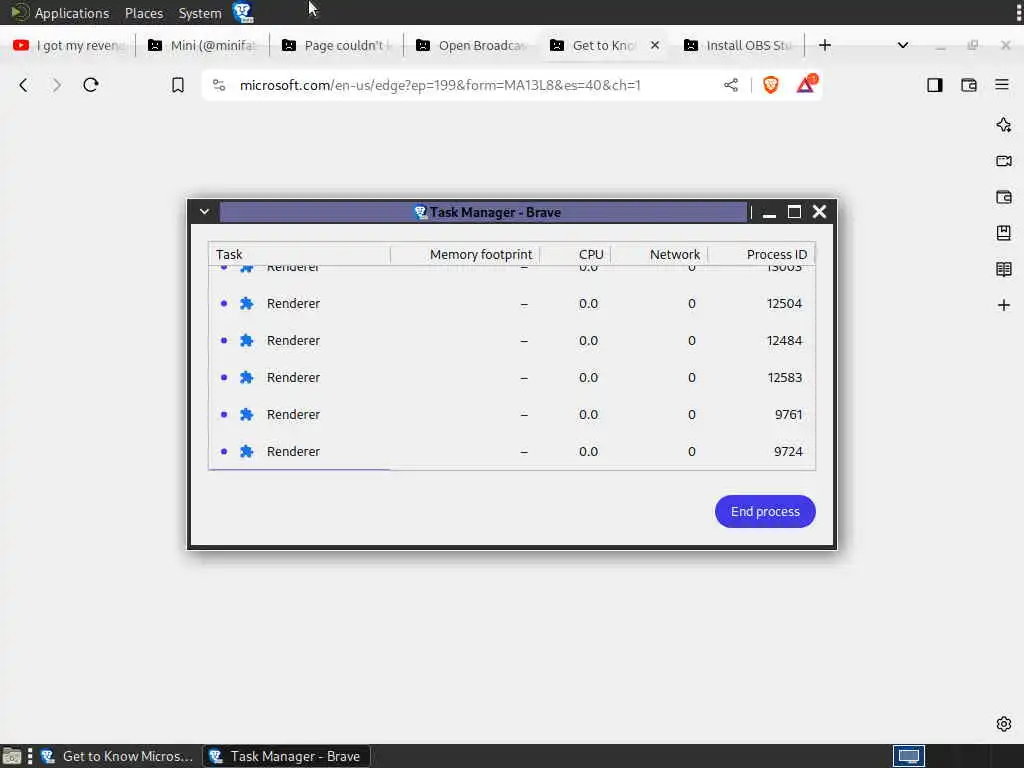This screenshot has width=1024, height=768.
Task: Select Renderer row with process ID 12583
Action: [512, 377]
